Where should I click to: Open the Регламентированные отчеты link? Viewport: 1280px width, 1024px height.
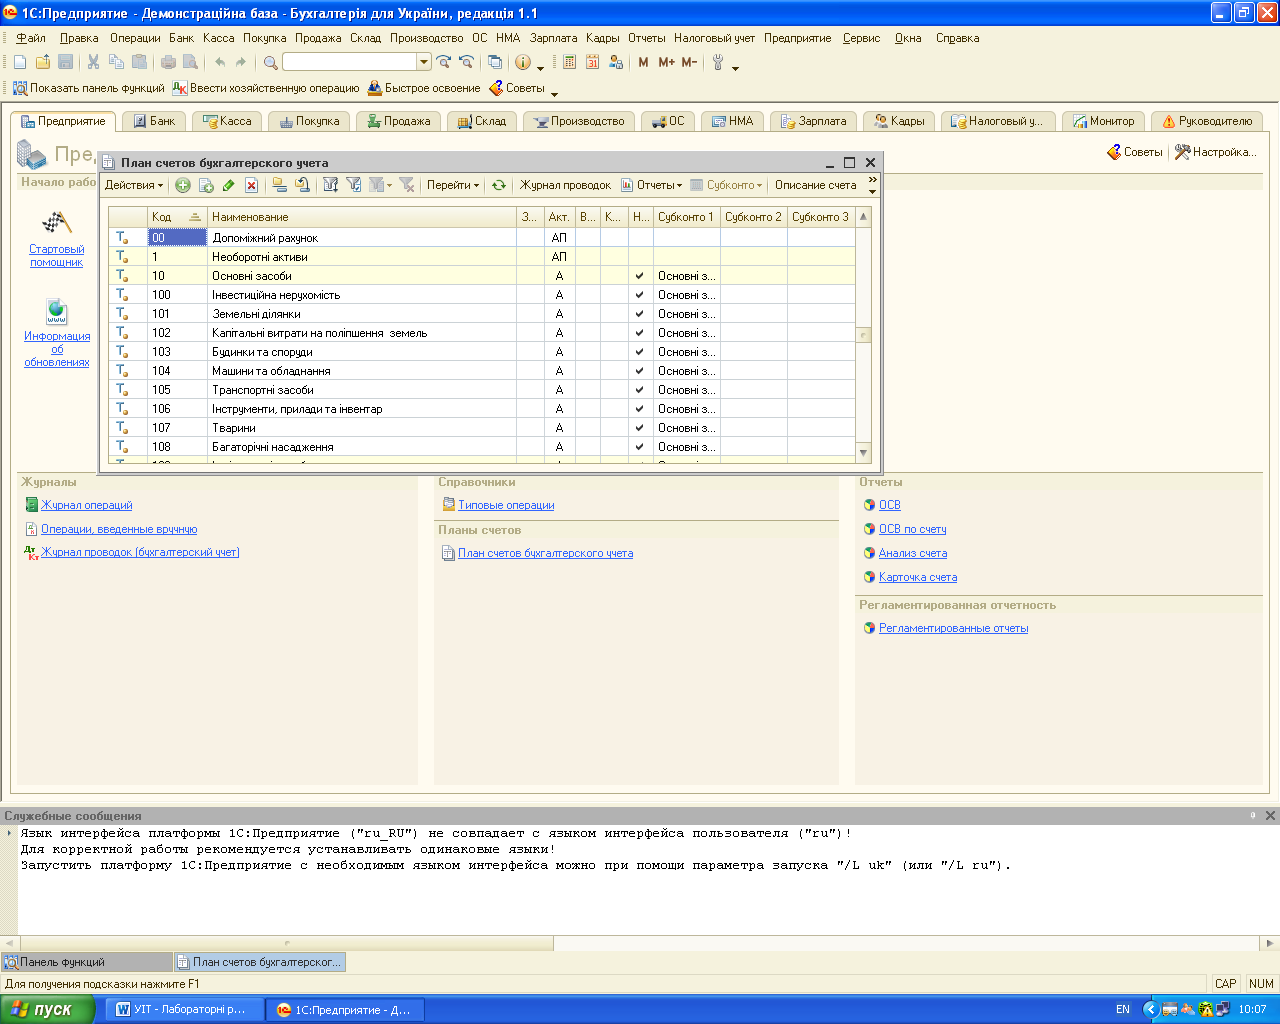[953, 628]
